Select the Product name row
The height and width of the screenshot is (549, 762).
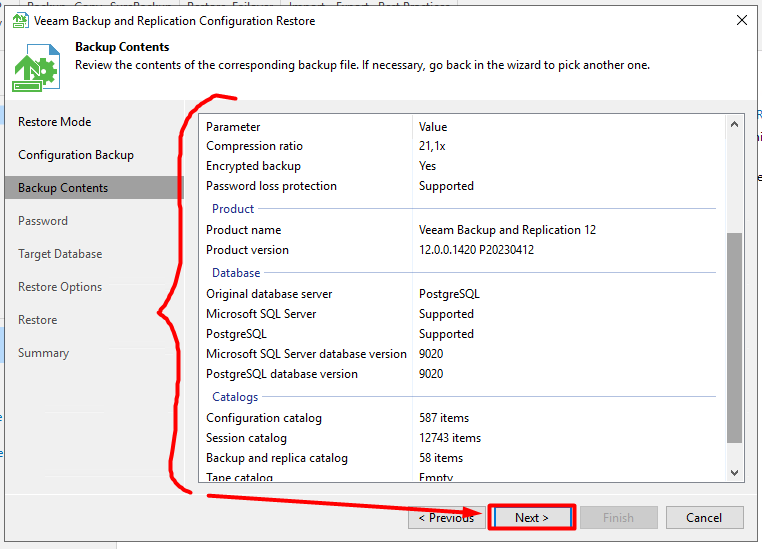click(462, 230)
